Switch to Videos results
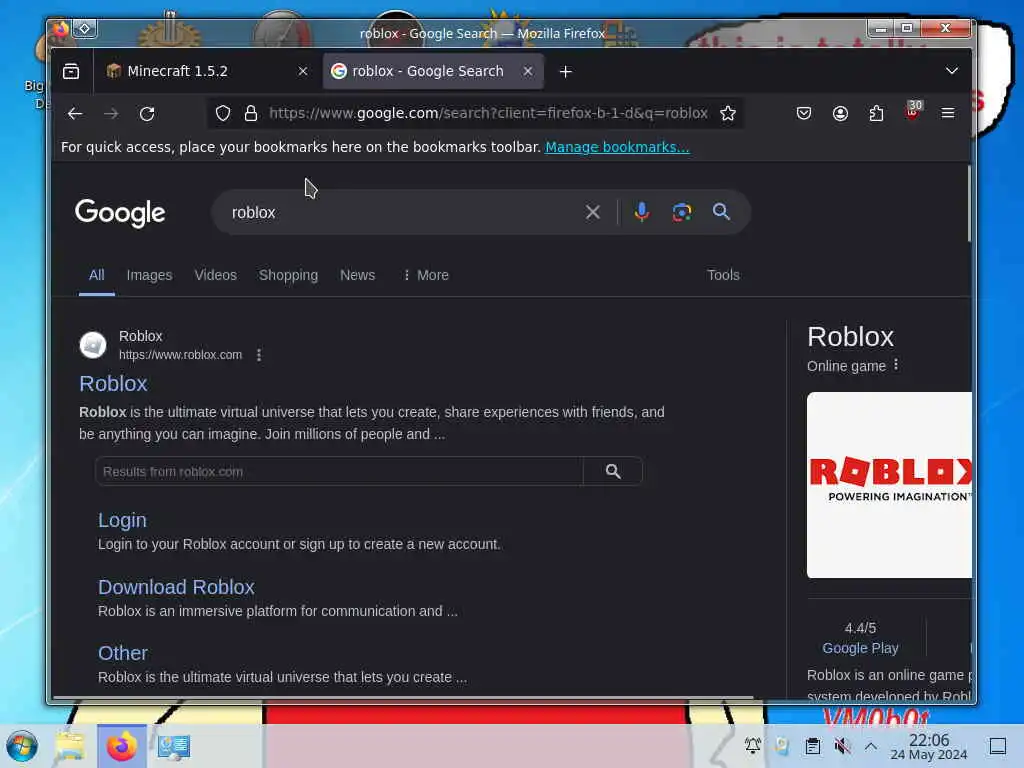 click(x=216, y=275)
